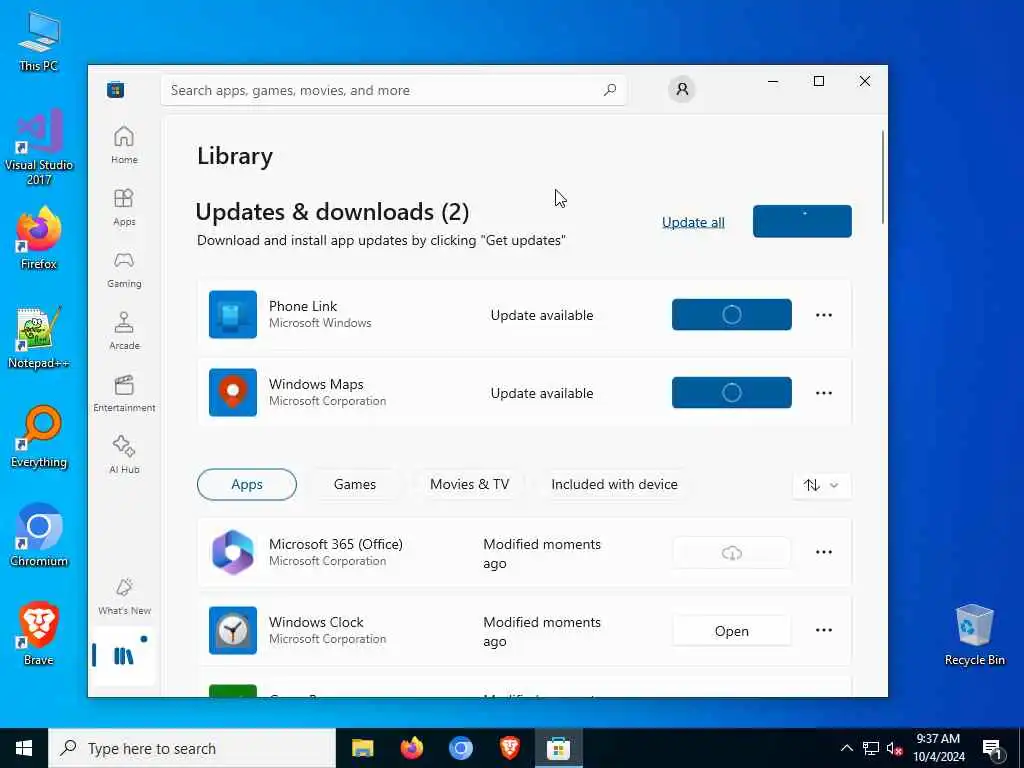This screenshot has height=768, width=1024.
Task: Open the notification center icon
Action: 992,749
